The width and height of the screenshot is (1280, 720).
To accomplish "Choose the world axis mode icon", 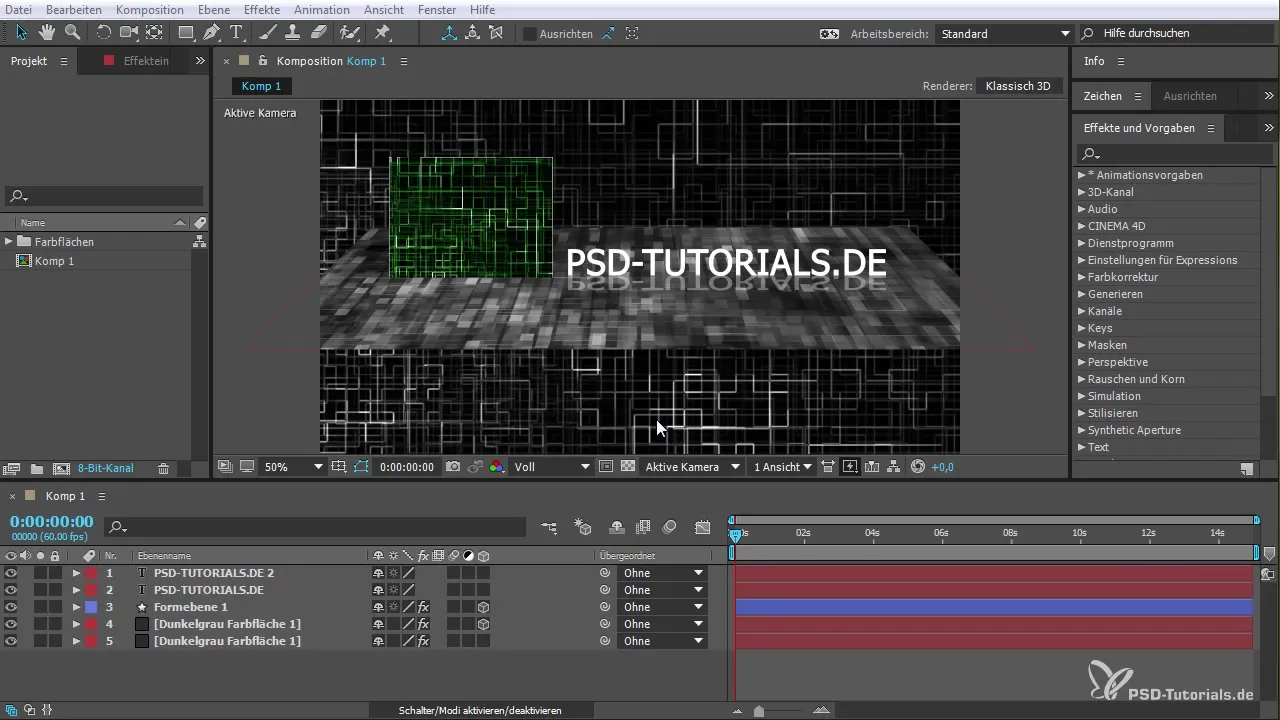I will 473,33.
